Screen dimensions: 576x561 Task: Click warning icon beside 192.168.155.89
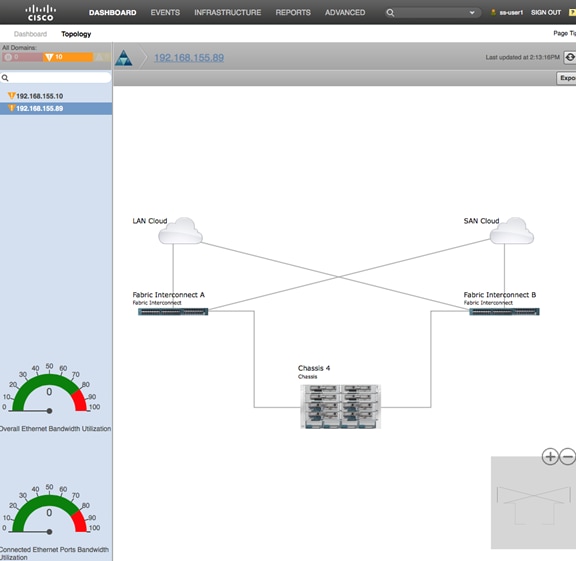click(11, 108)
